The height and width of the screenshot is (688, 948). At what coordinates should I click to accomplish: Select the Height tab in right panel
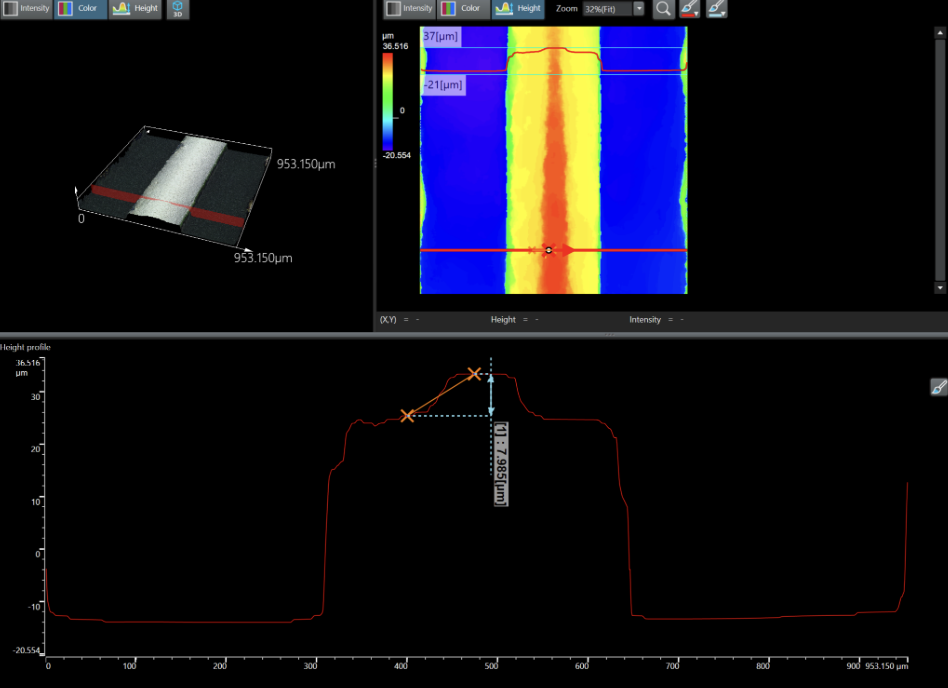click(519, 9)
